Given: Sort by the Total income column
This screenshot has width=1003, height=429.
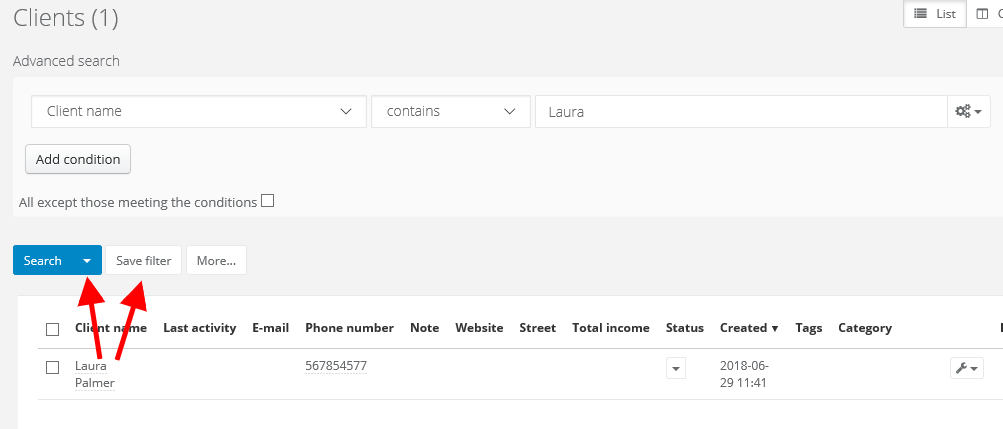Looking at the screenshot, I should pyautogui.click(x=610, y=328).
